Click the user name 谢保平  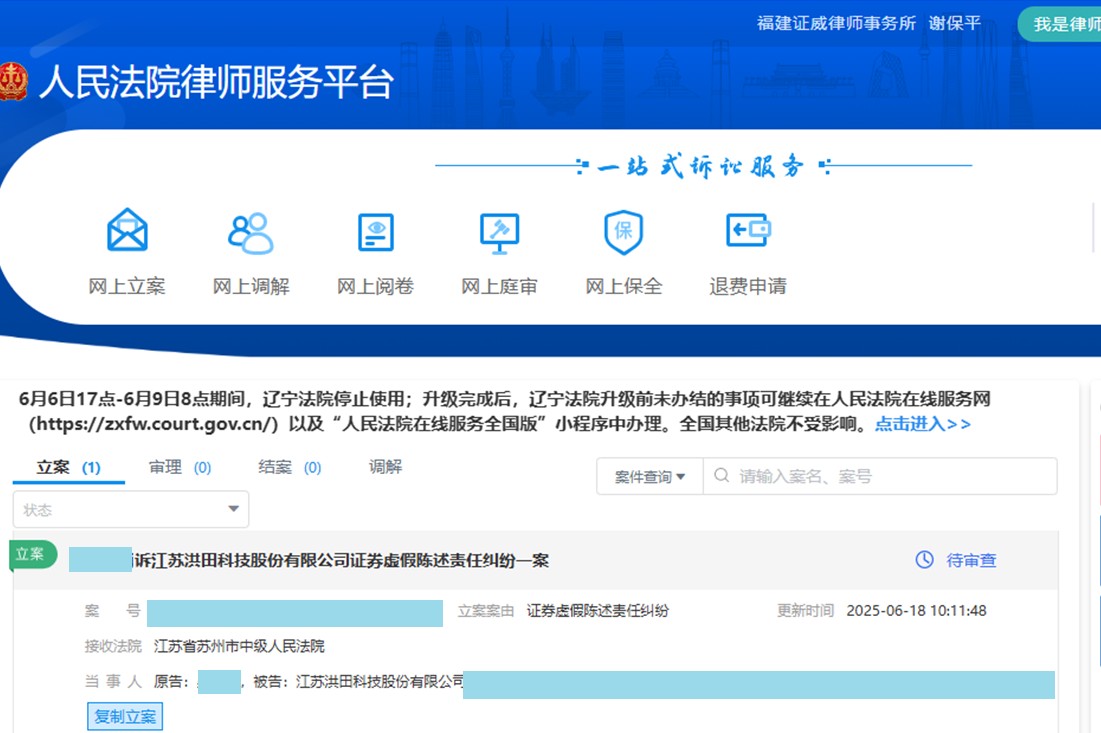(954, 23)
